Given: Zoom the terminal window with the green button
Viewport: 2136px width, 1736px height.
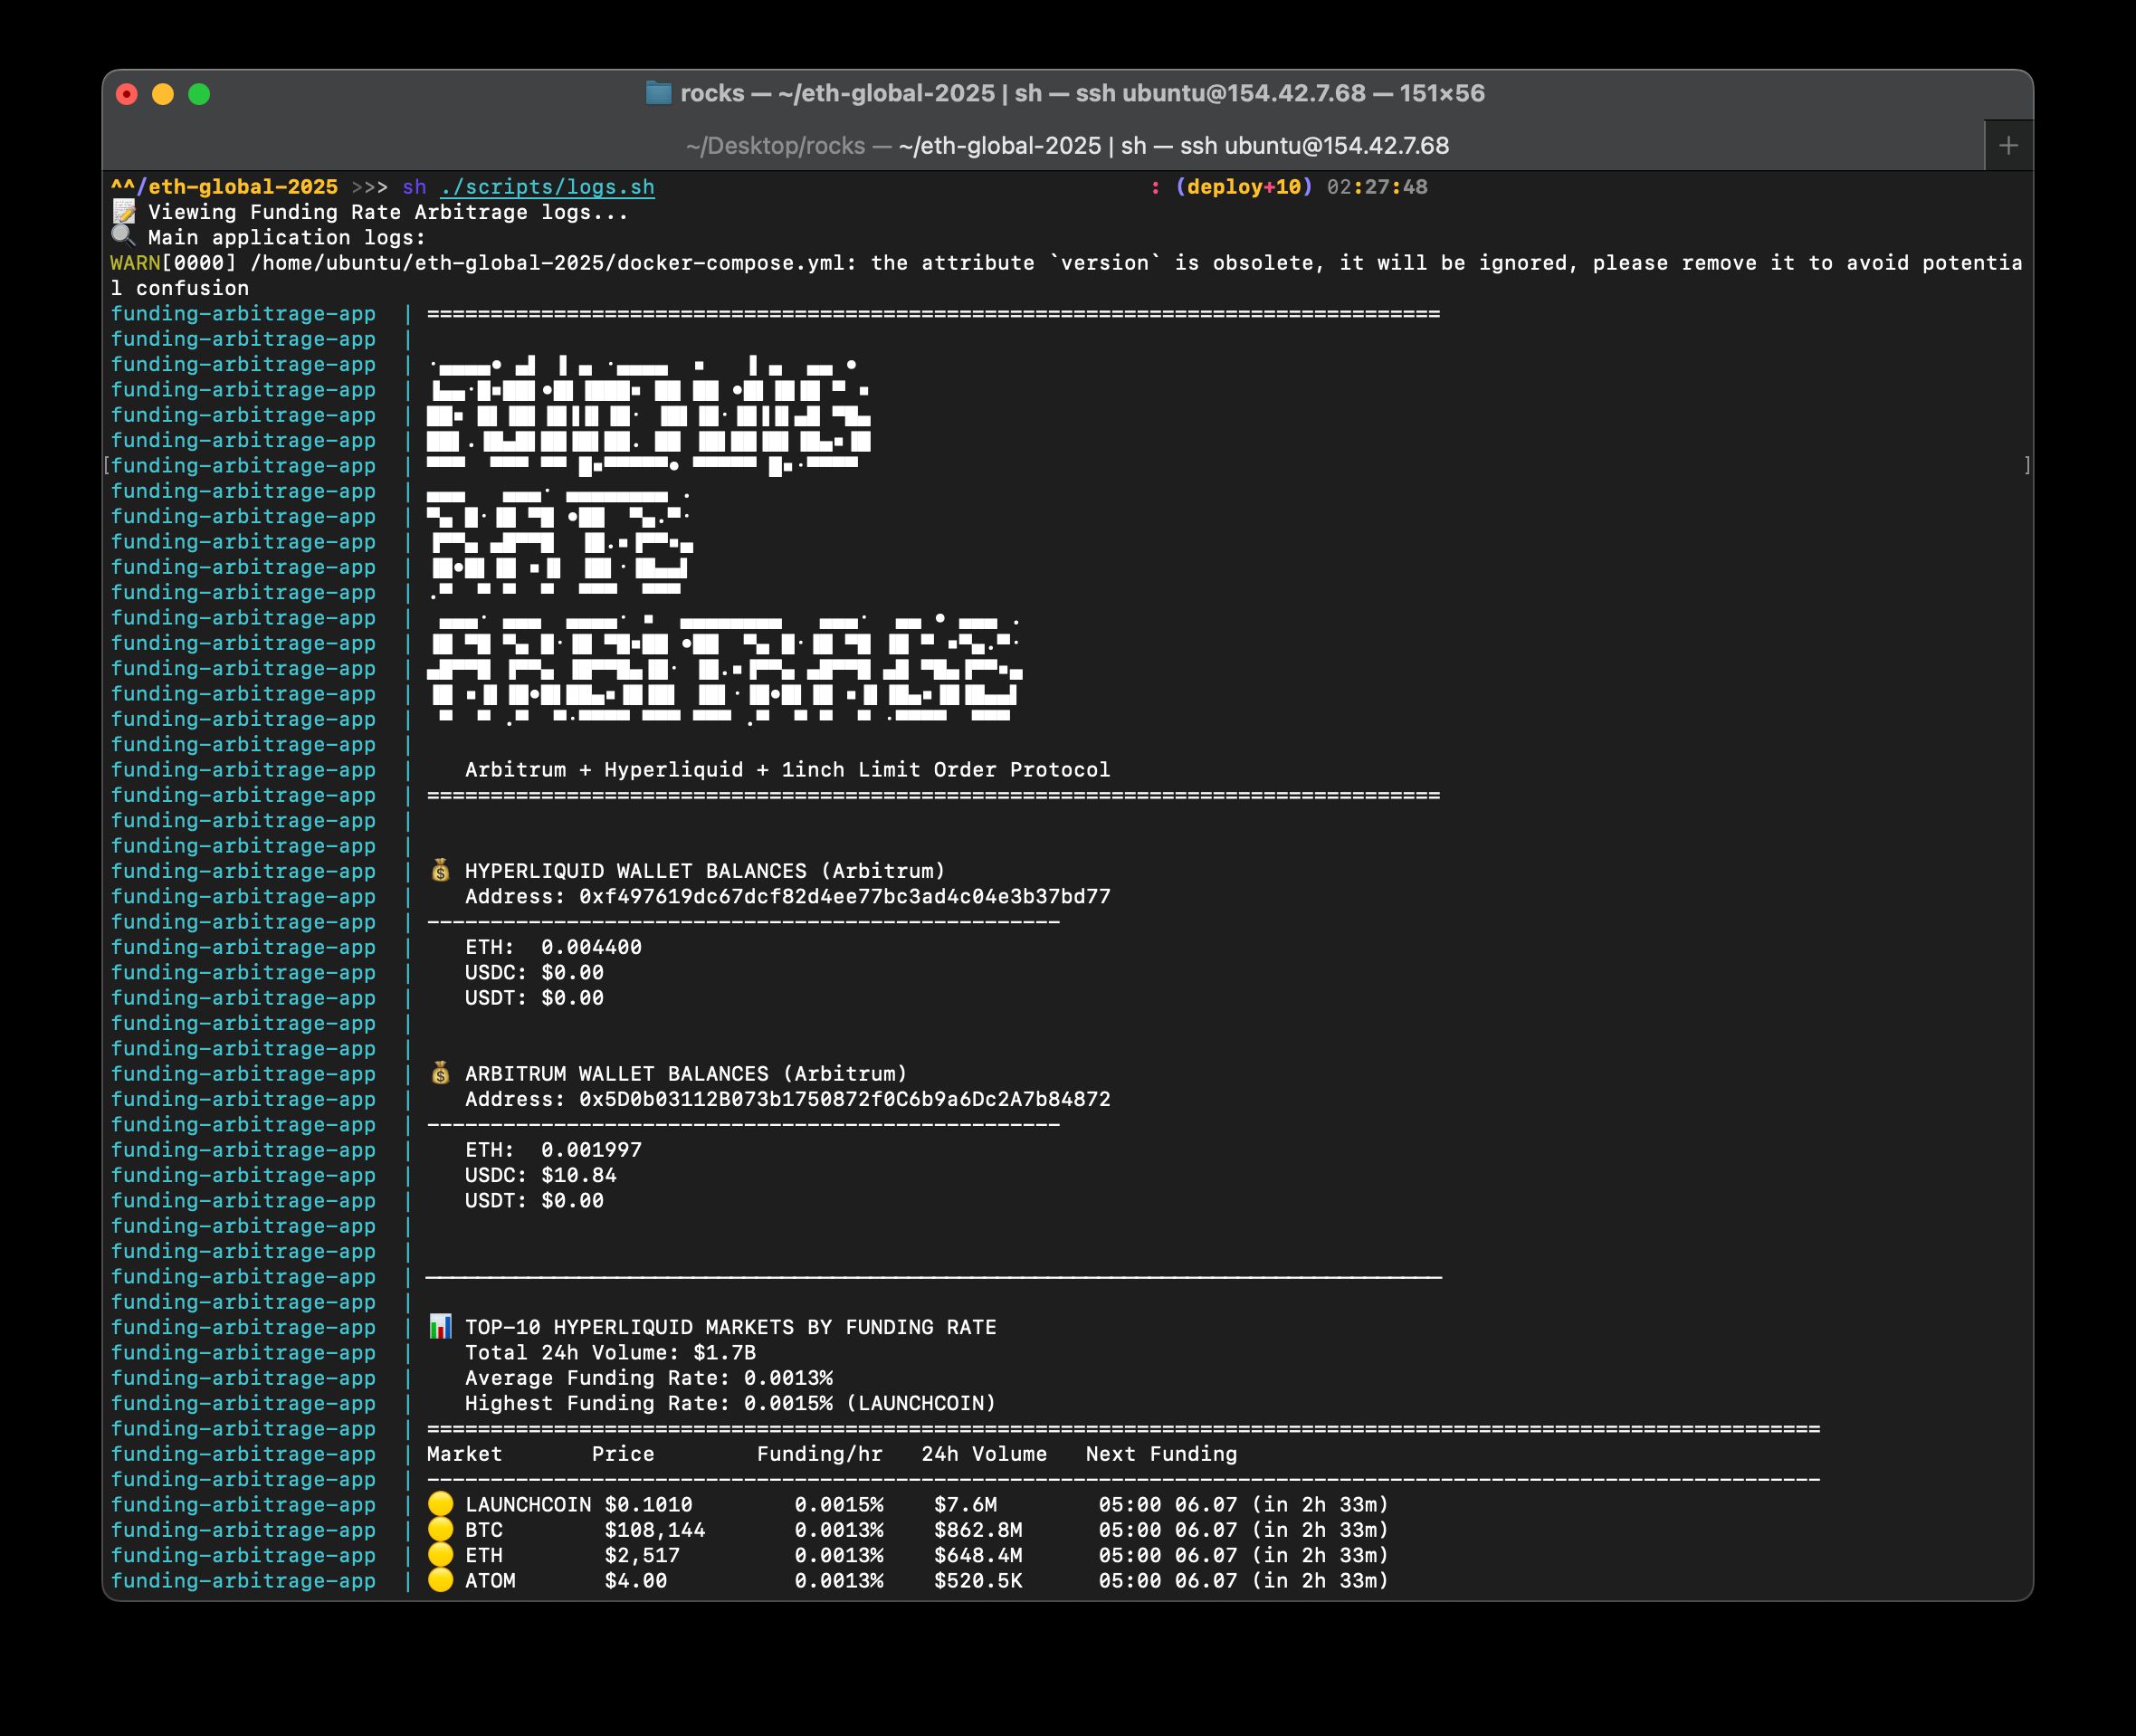Looking at the screenshot, I should 199,94.
